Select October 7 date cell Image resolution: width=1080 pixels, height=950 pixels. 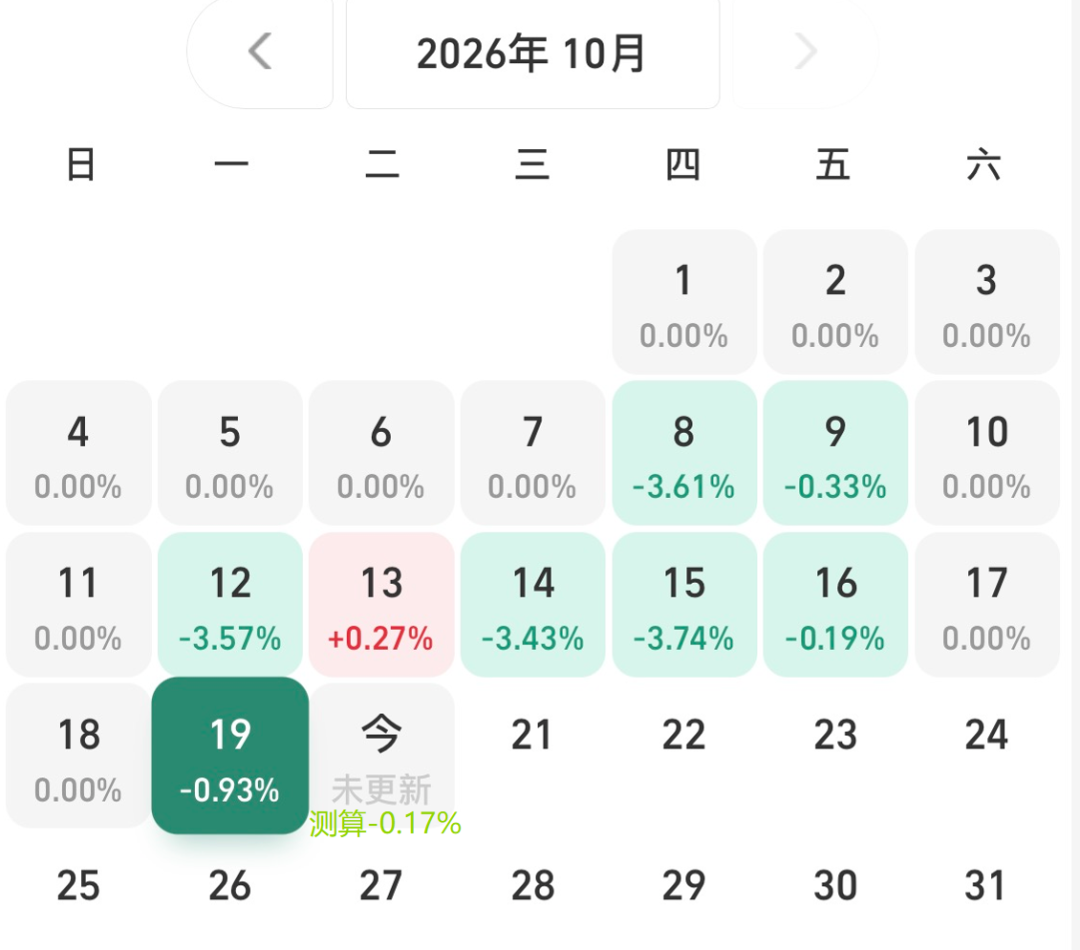tap(533, 453)
